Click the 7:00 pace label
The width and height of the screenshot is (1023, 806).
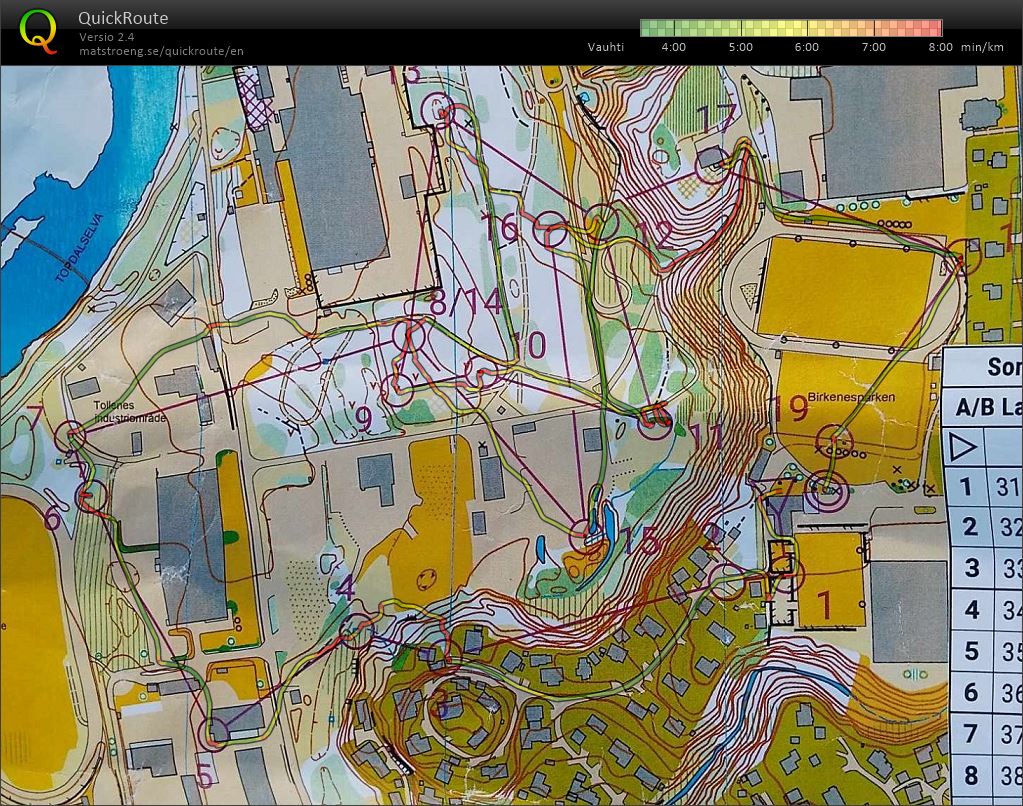(874, 47)
